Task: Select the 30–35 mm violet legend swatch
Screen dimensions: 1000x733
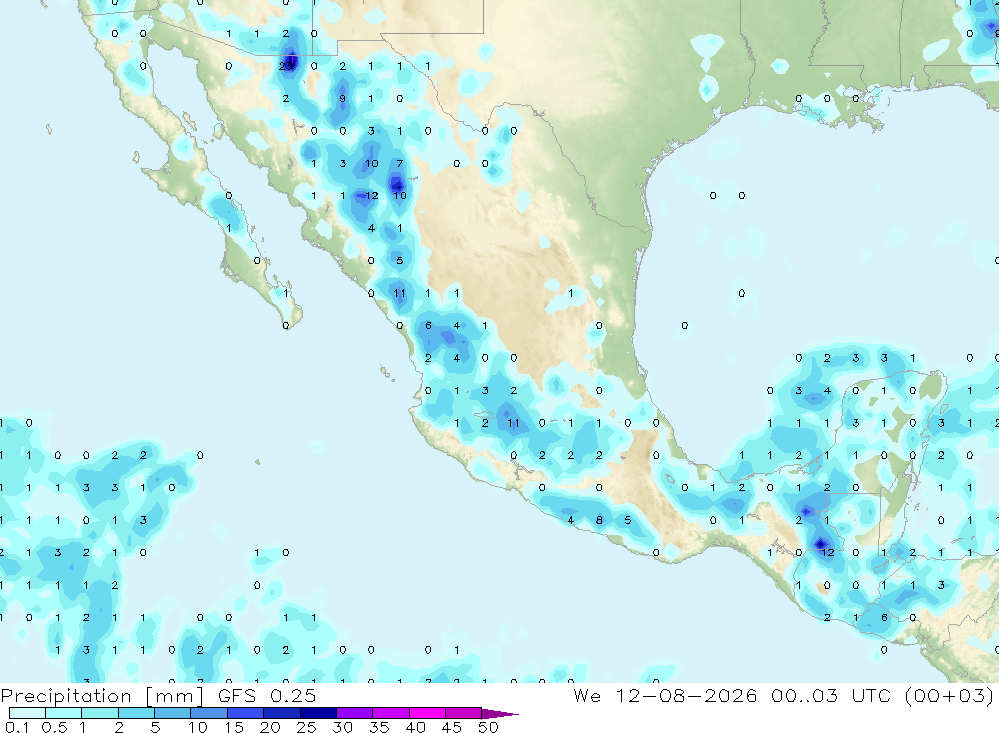Action: 355,713
